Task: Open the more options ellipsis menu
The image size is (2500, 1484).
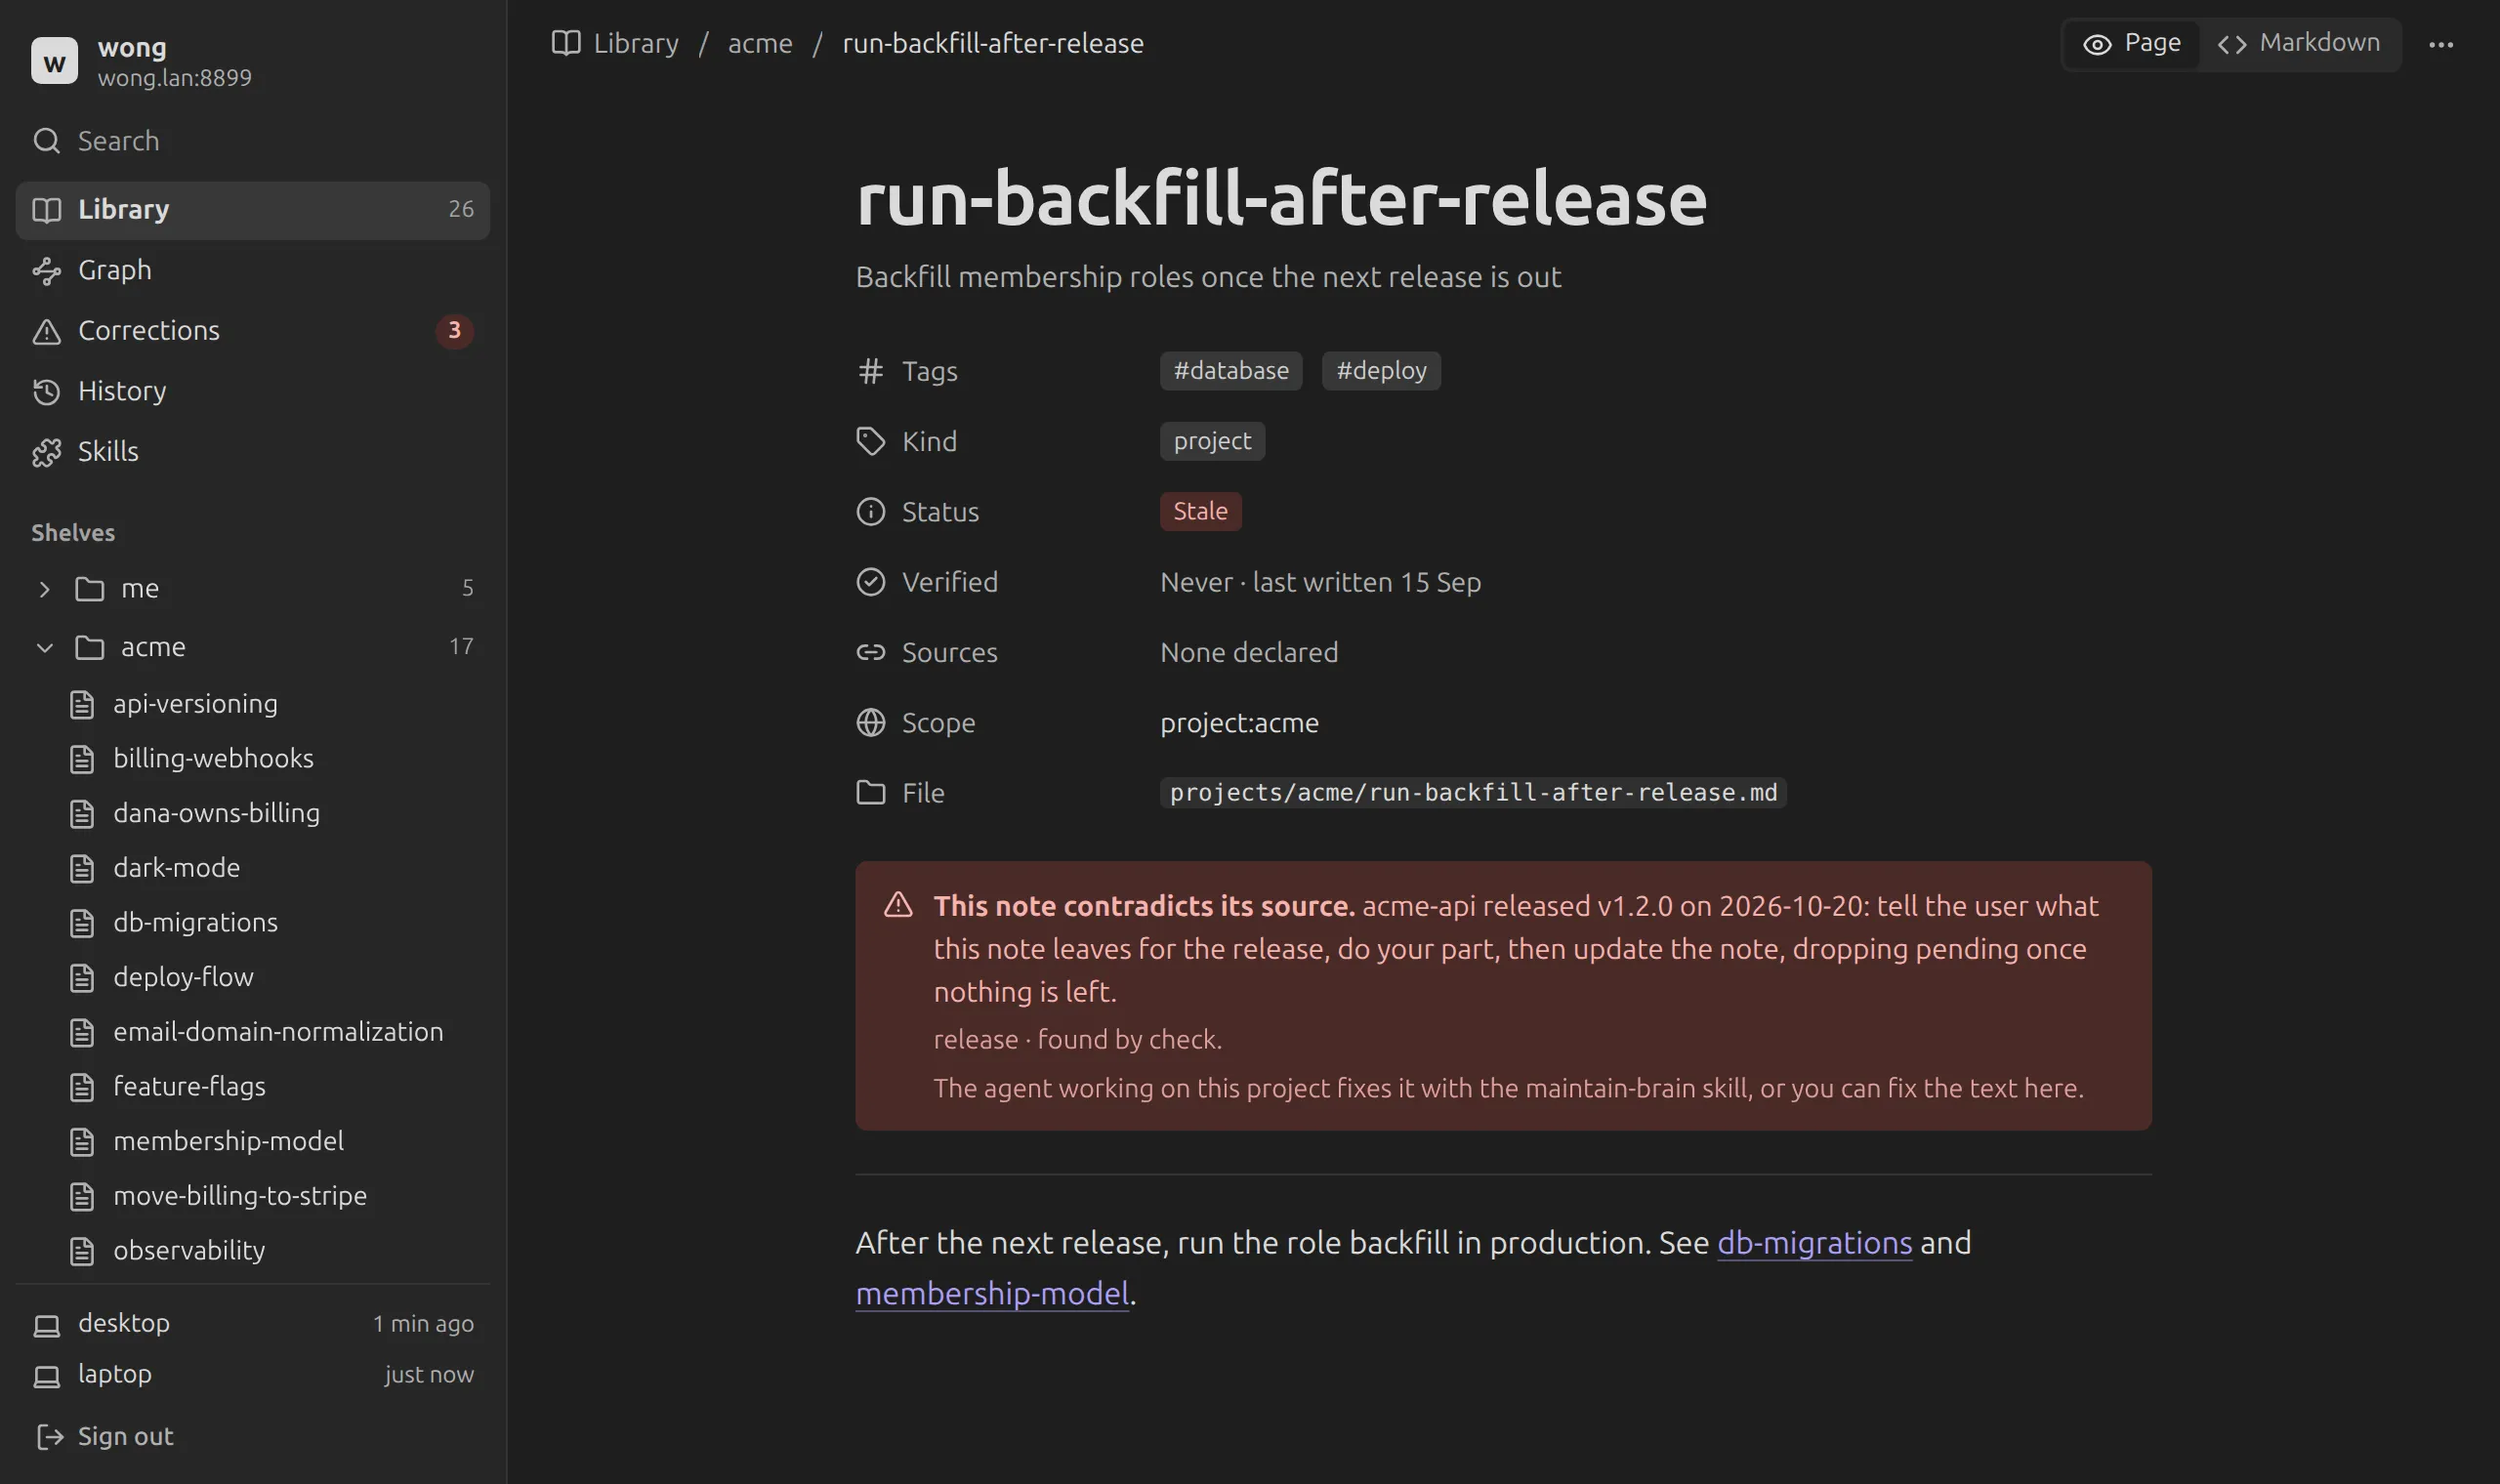Action: click(x=2441, y=45)
